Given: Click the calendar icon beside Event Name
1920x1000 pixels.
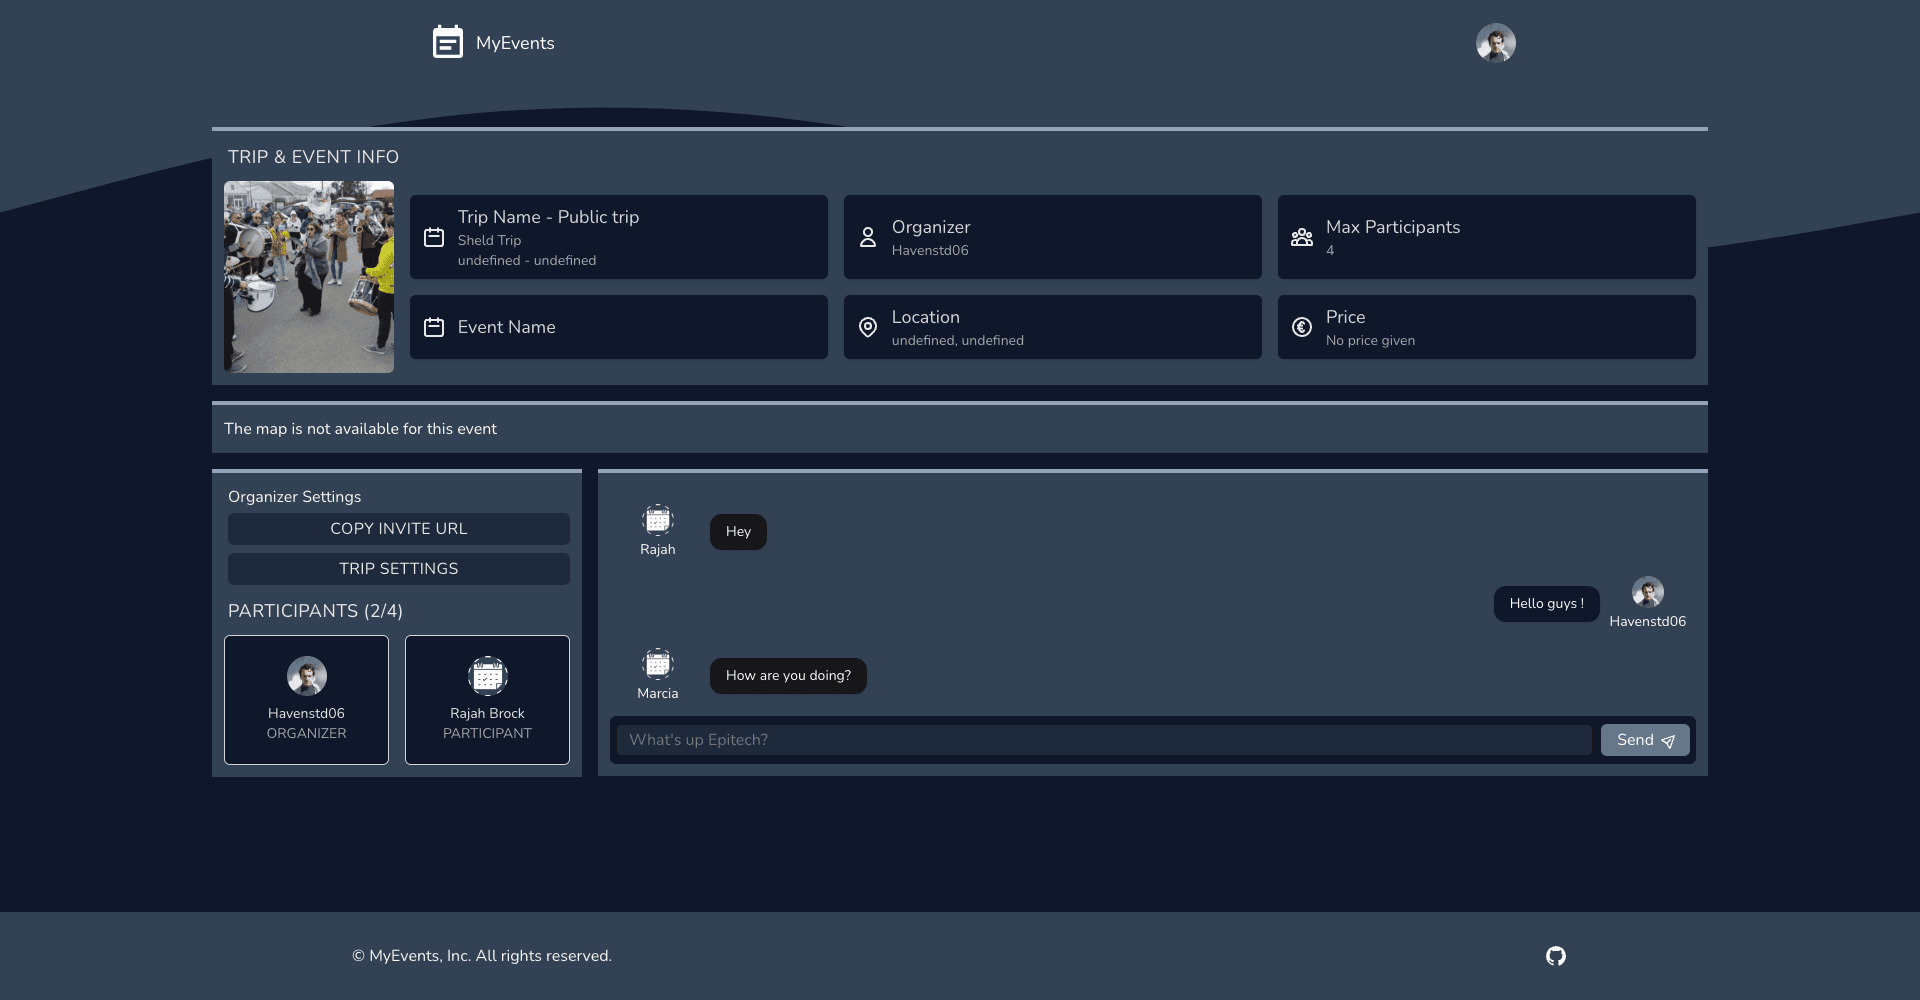Looking at the screenshot, I should (433, 327).
